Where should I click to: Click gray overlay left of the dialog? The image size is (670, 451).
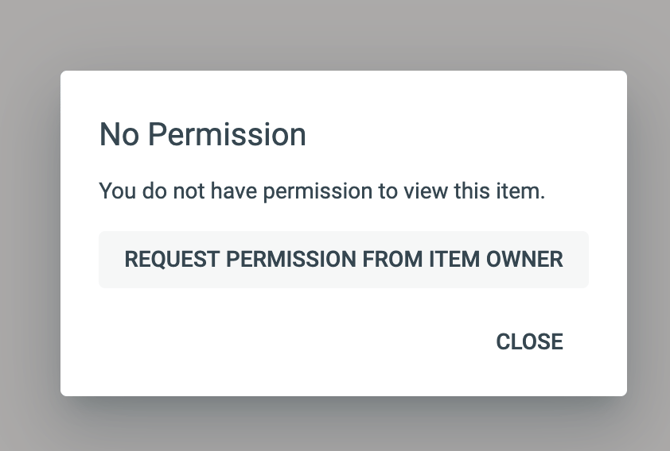coord(30,233)
